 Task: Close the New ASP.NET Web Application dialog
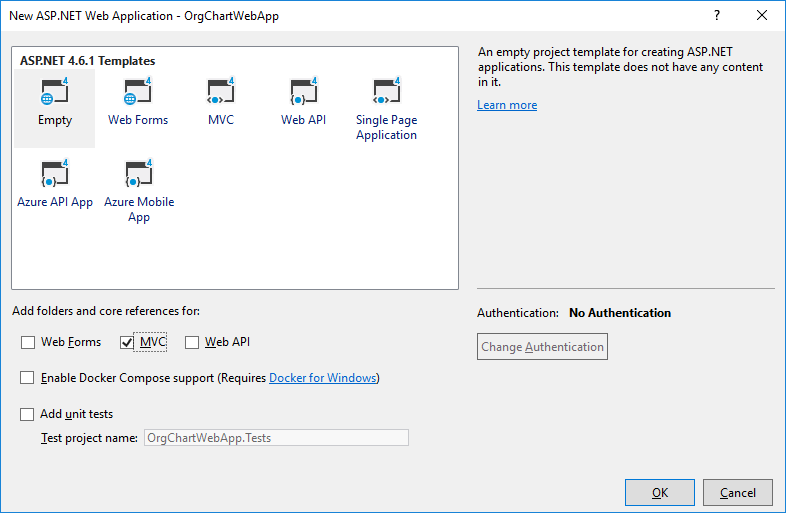click(762, 16)
